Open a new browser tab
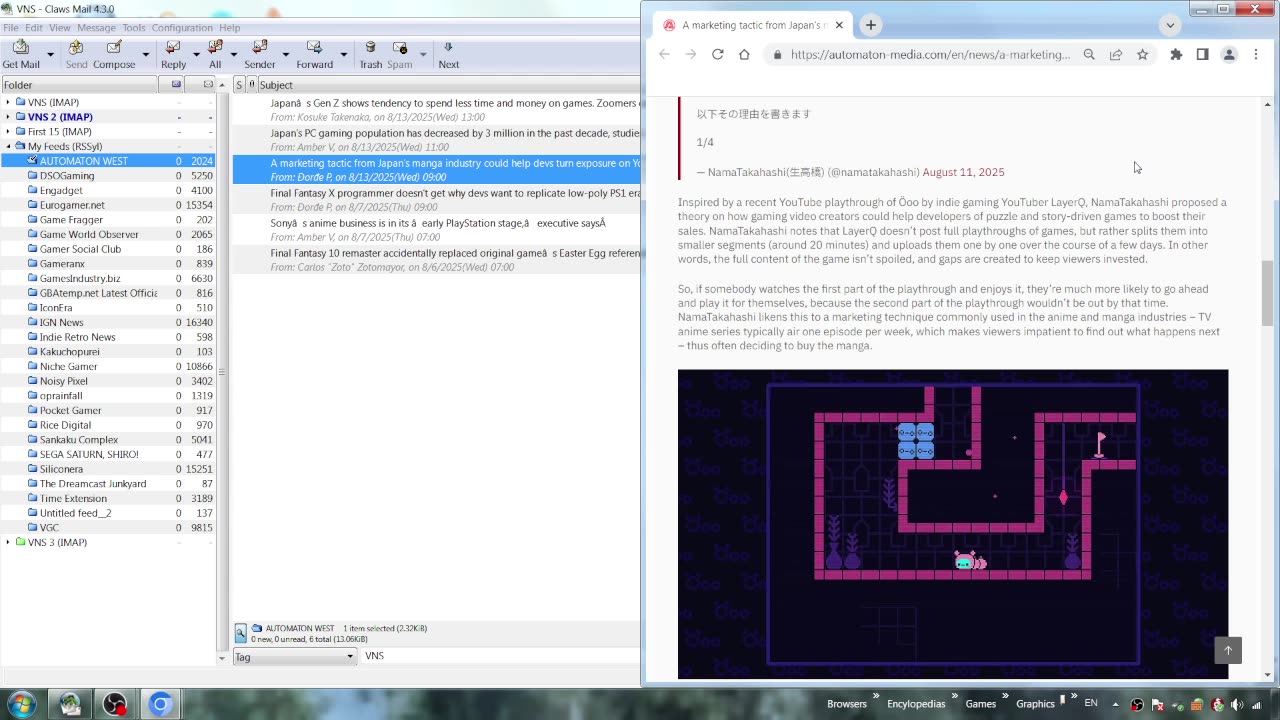This screenshot has height=720, width=1280. [x=870, y=25]
